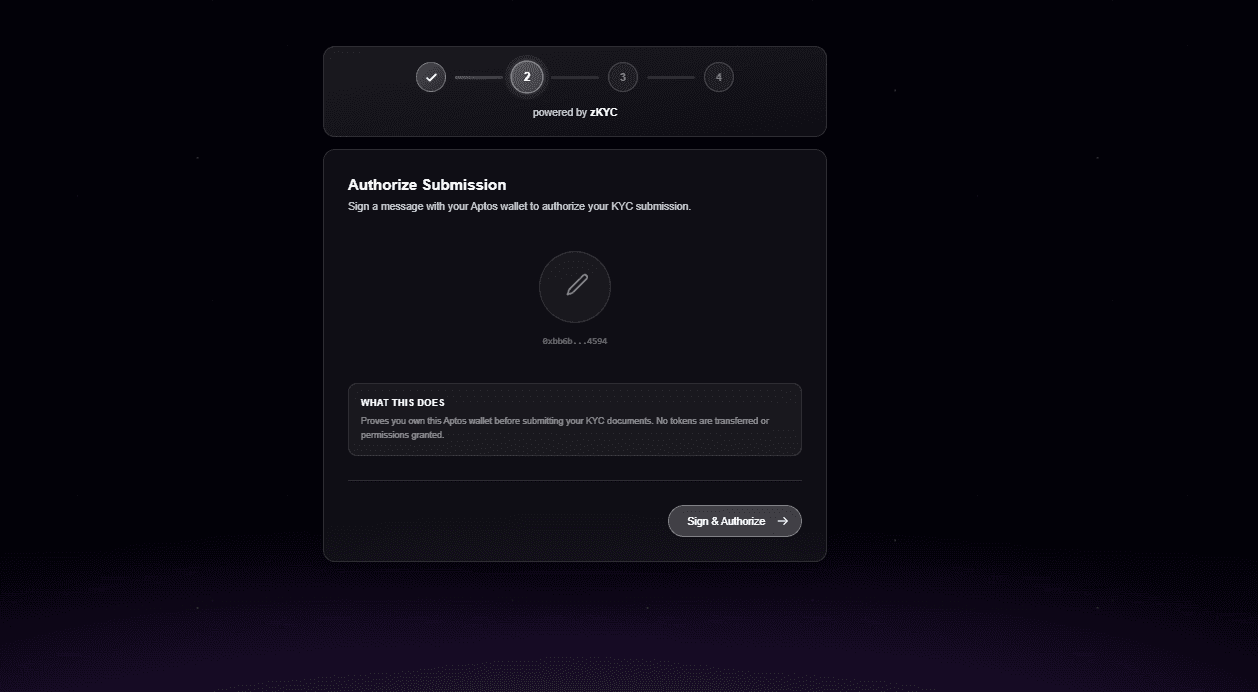Viewport: 1258px width, 692px height.
Task: Jump to step 3 circle
Action: 622,77
